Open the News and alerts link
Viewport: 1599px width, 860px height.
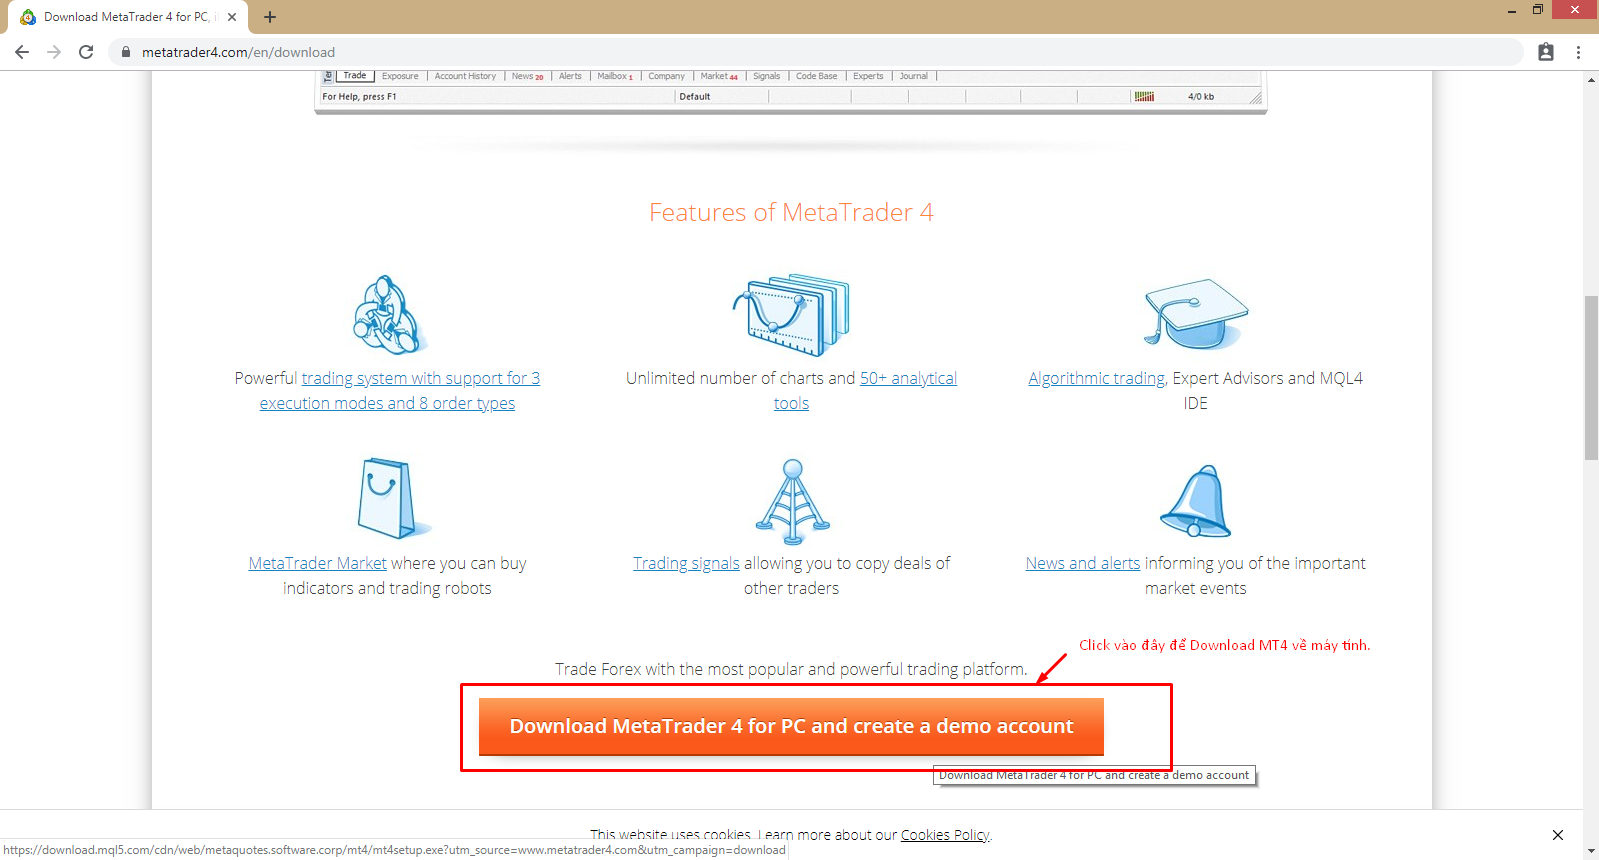[x=1082, y=564]
